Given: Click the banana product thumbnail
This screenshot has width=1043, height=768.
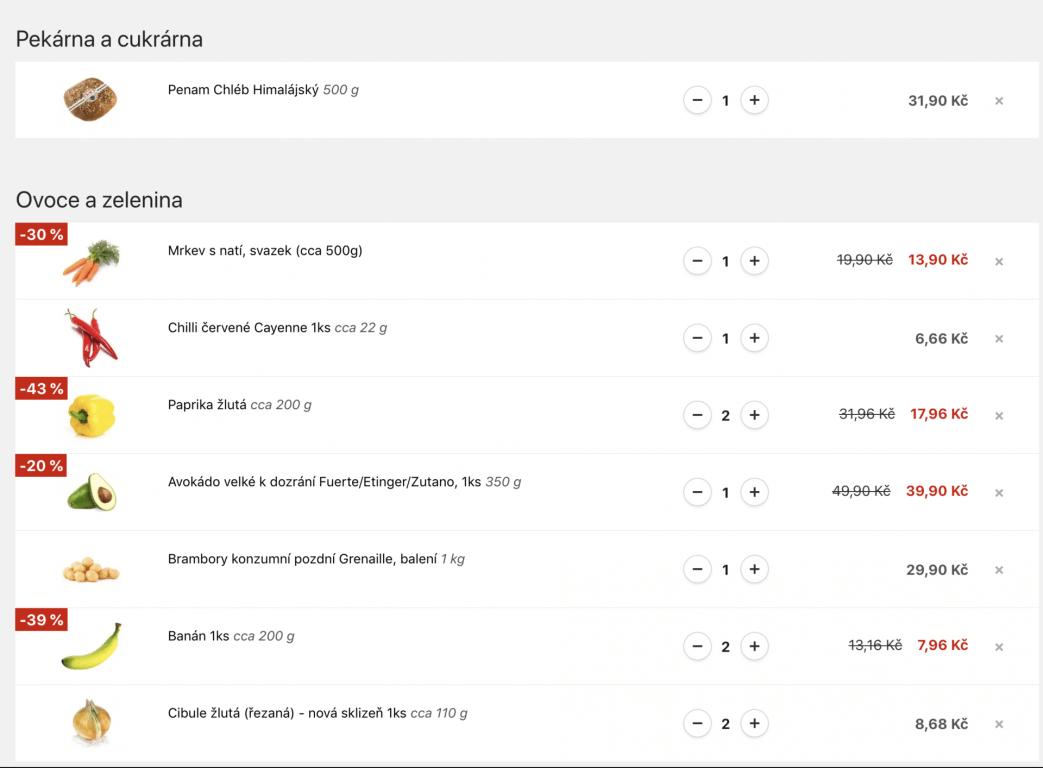Looking at the screenshot, I should (91, 646).
